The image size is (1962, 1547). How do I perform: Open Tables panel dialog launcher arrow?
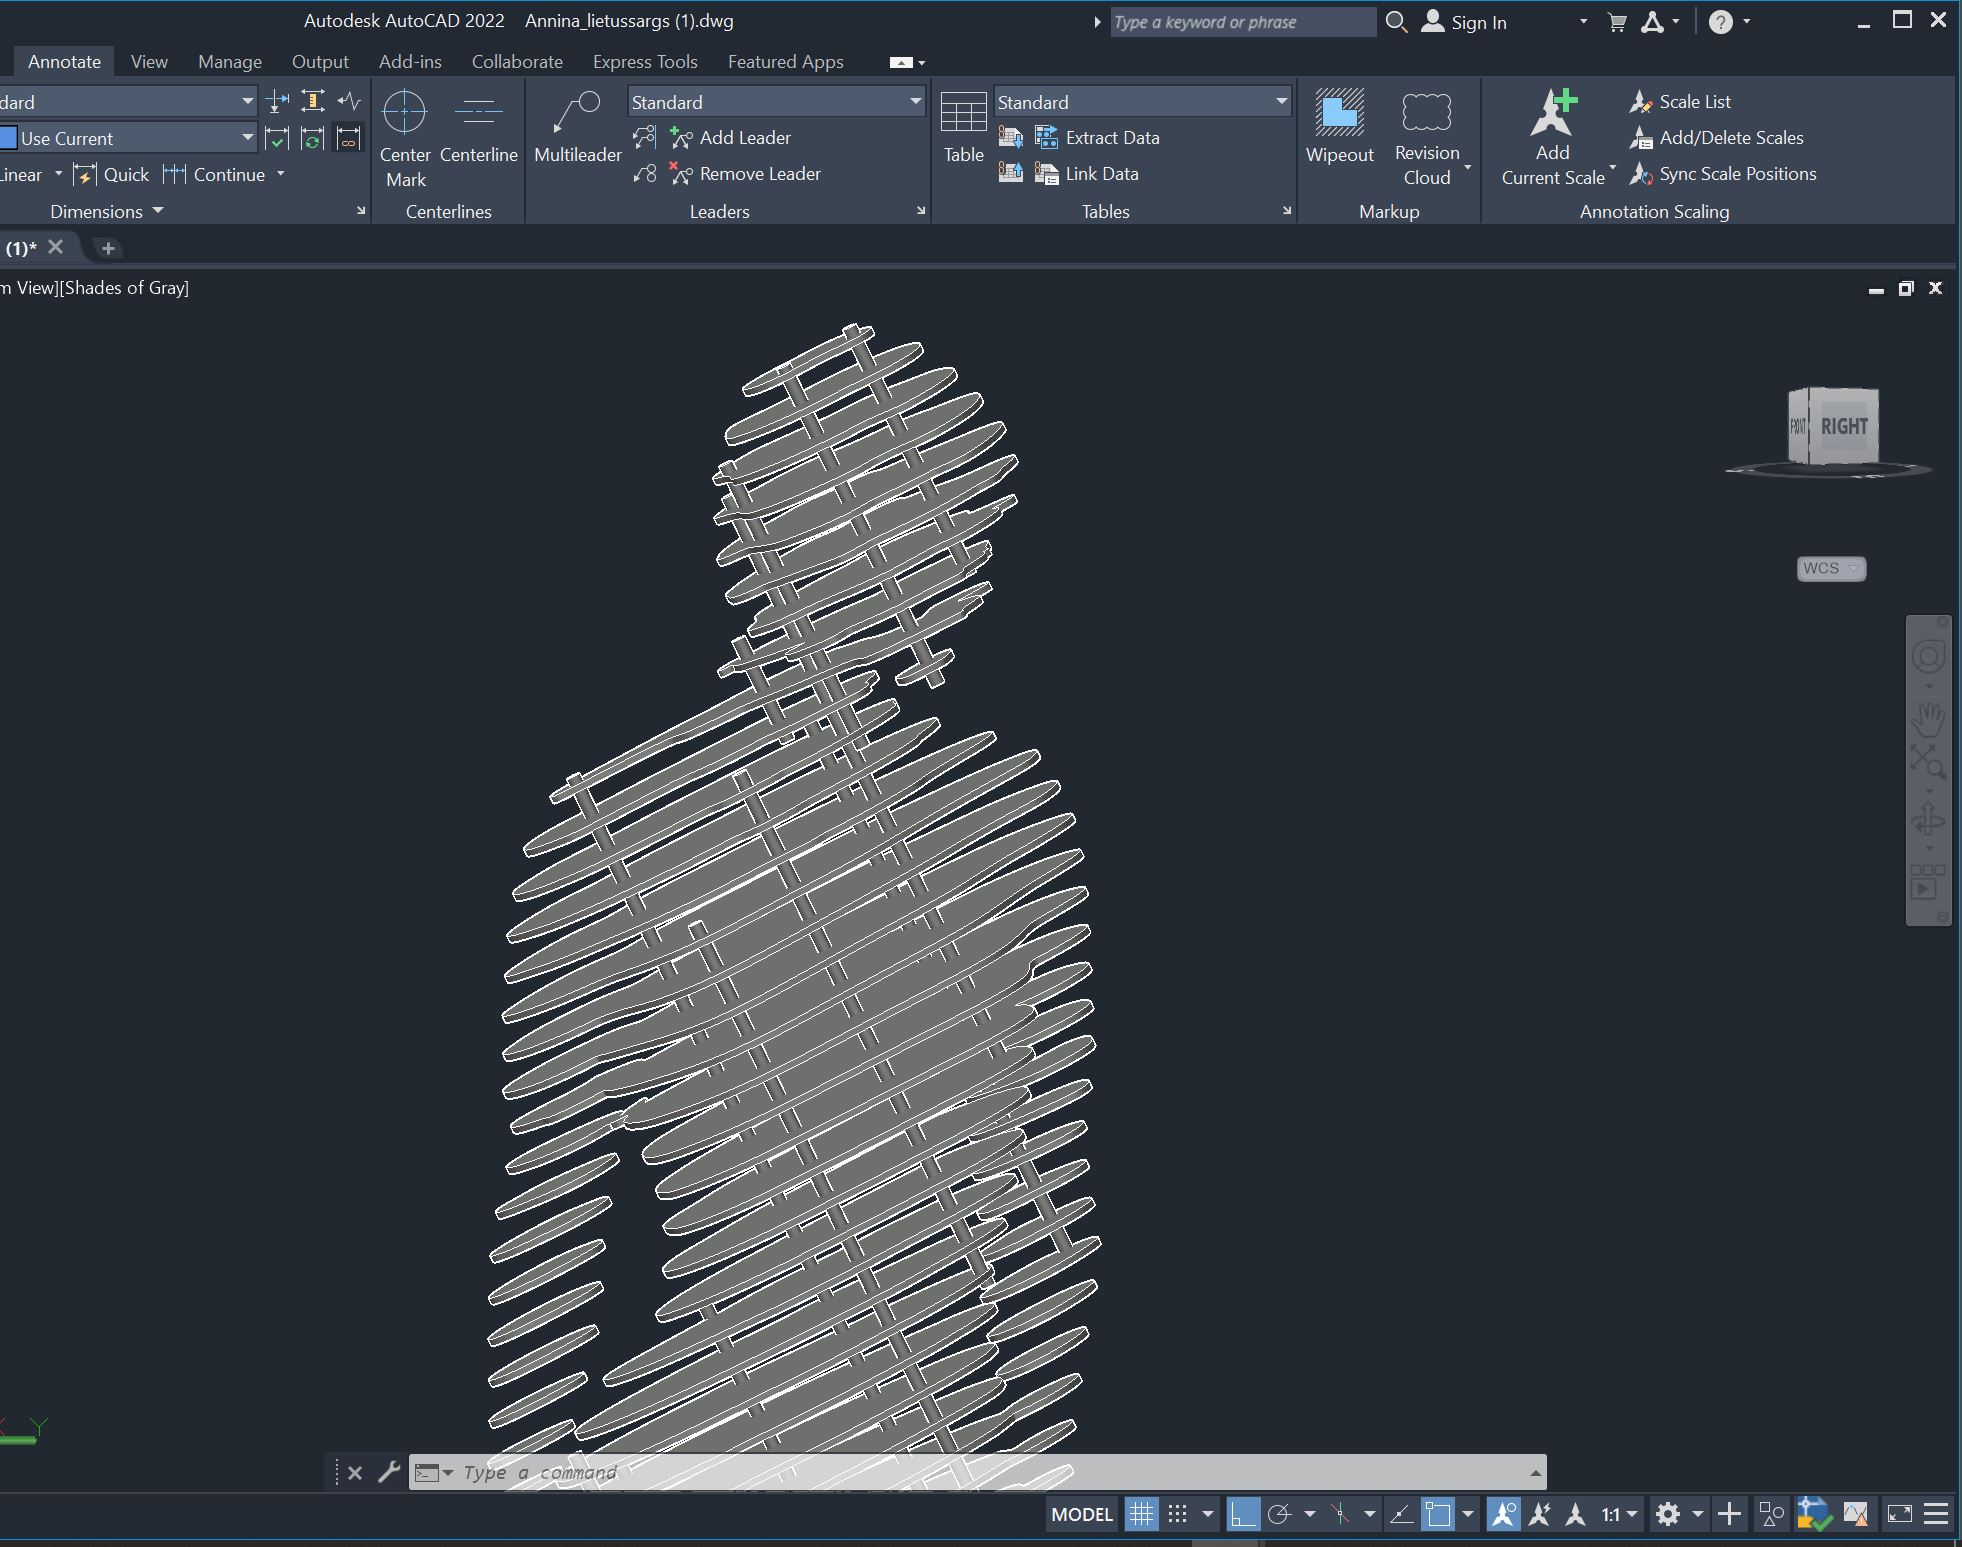click(1287, 211)
